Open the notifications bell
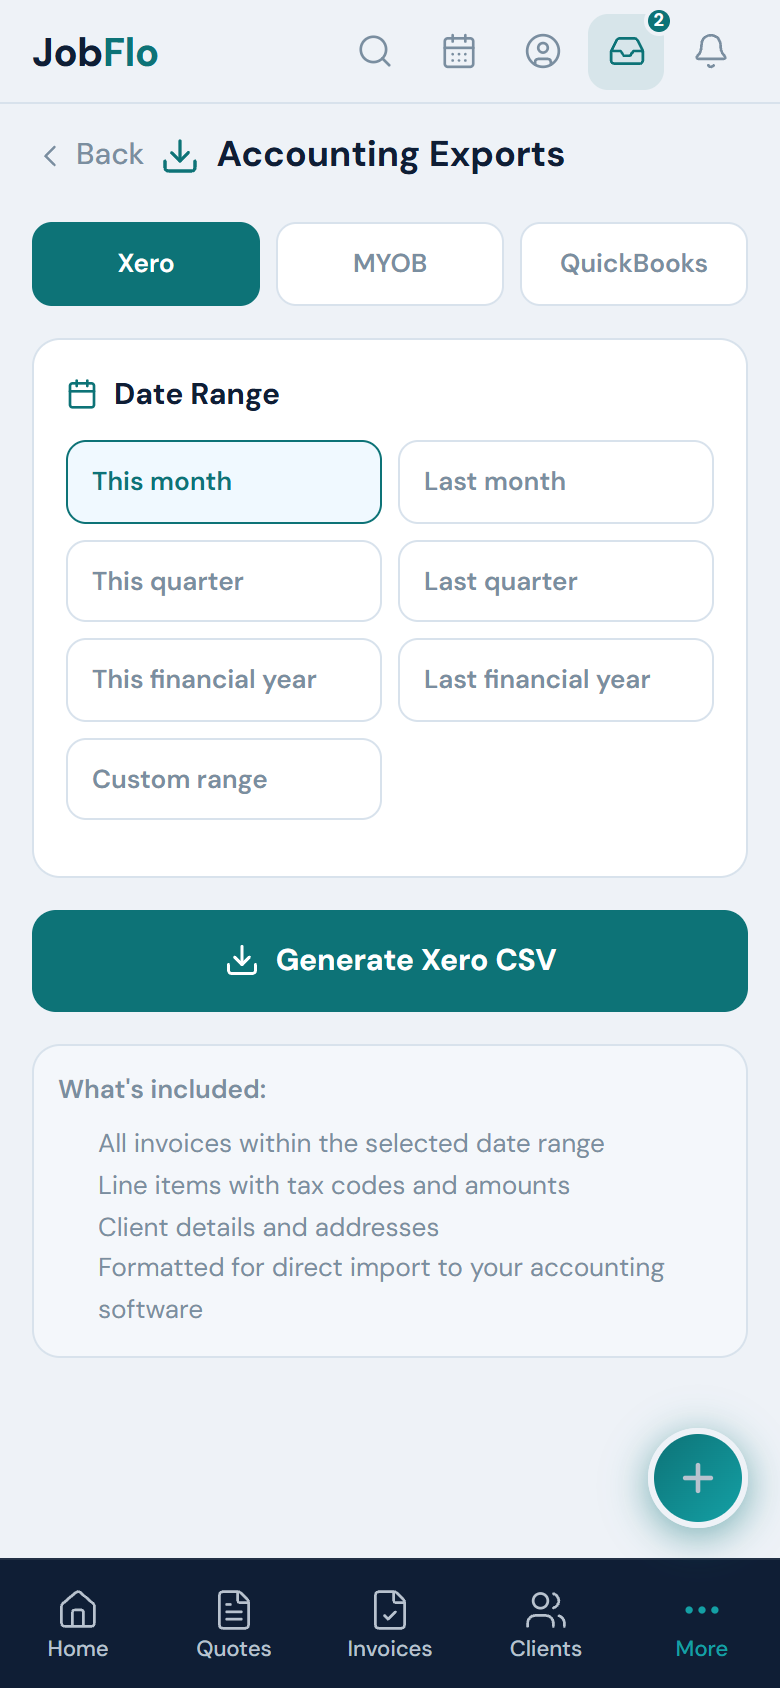The height and width of the screenshot is (1688, 780). tap(711, 51)
